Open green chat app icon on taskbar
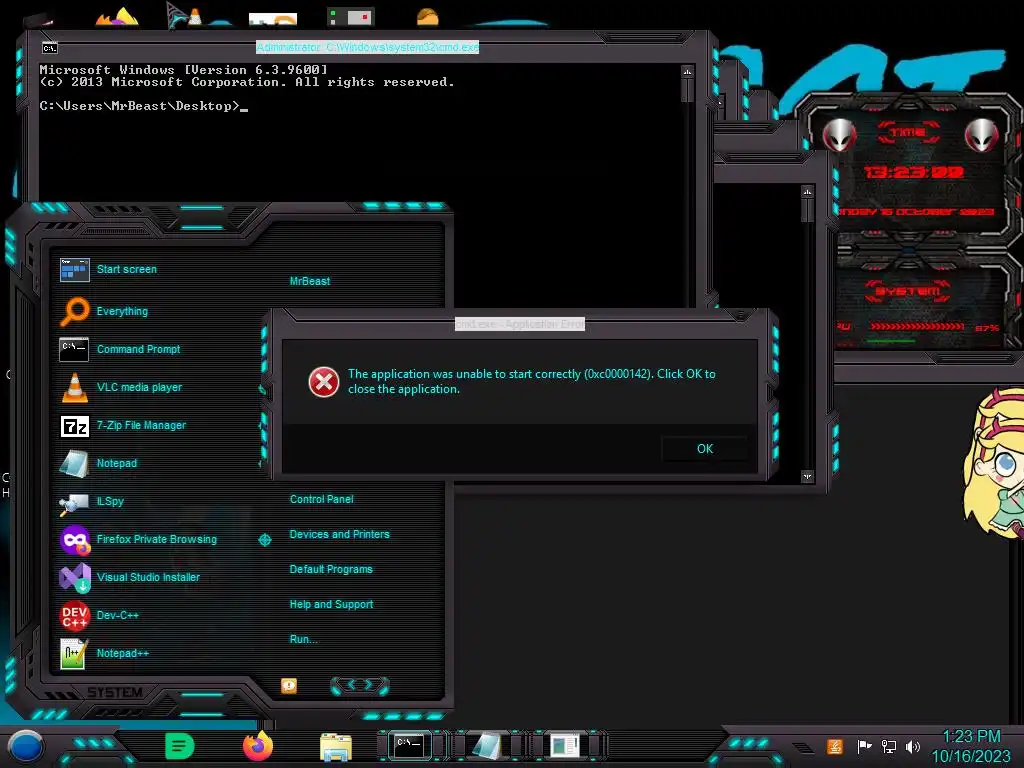 pos(179,746)
